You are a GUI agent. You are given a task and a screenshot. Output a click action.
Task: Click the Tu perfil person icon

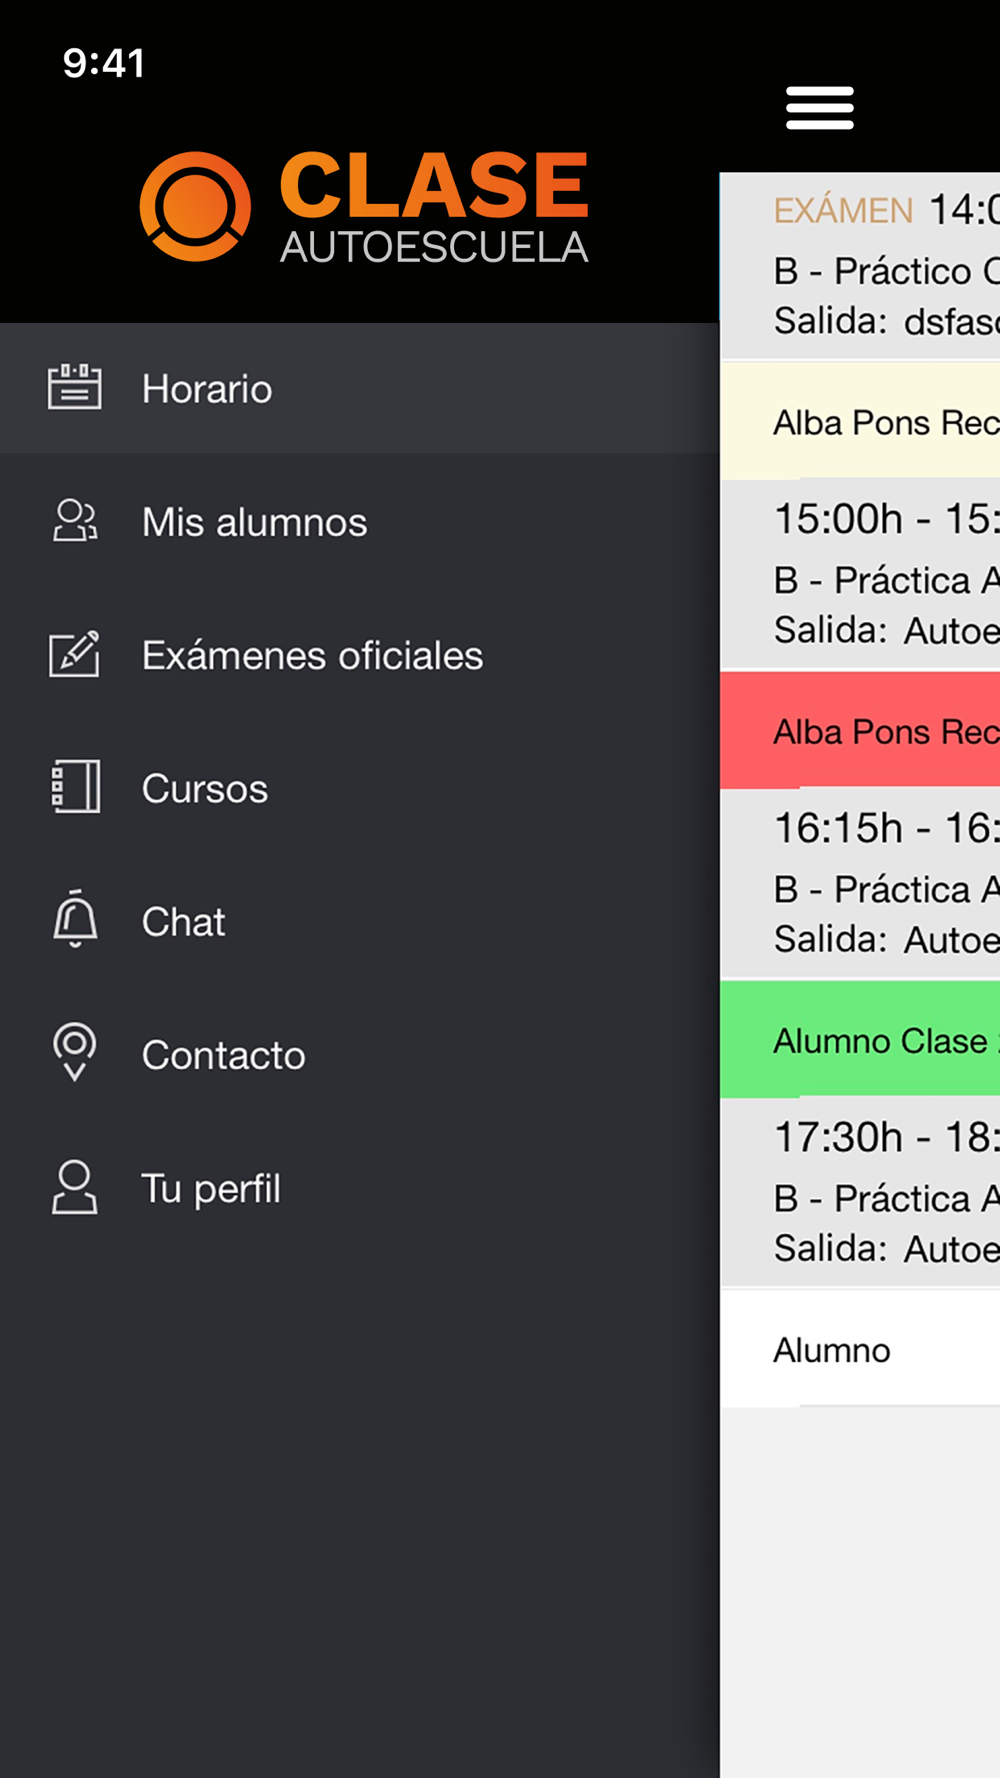75,1187
